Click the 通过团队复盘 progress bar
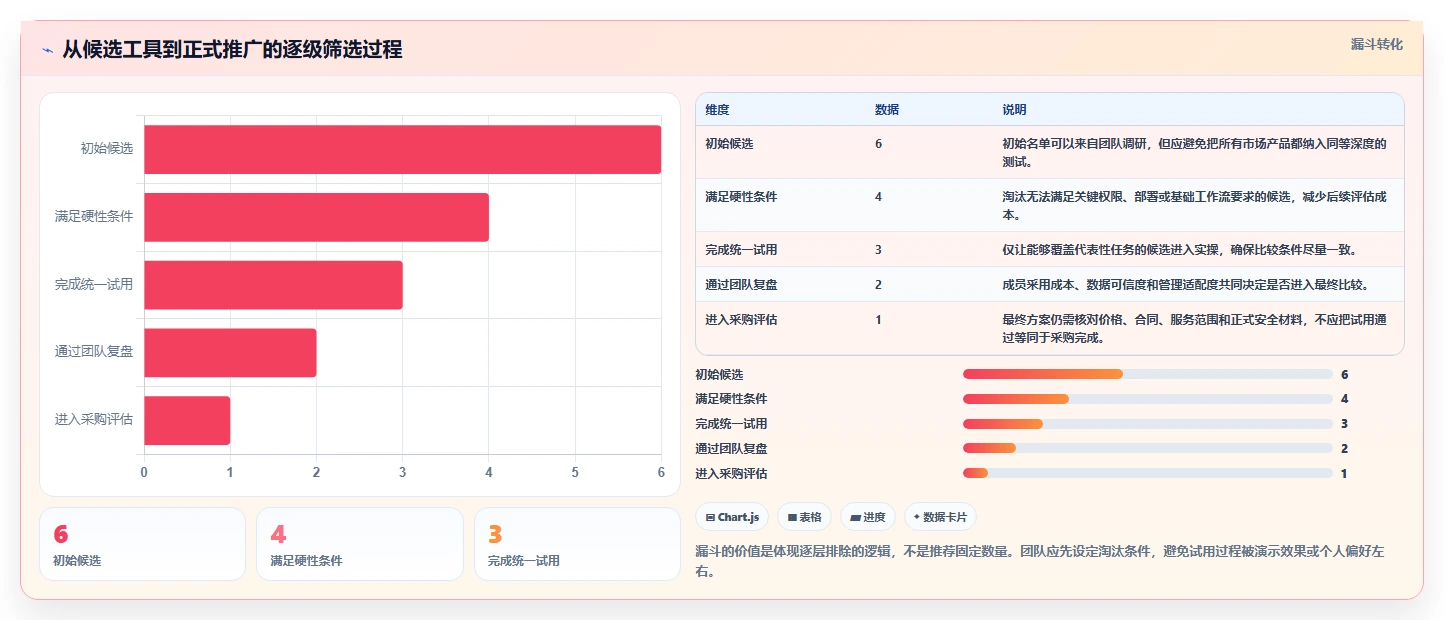 pyautogui.click(x=1148, y=448)
